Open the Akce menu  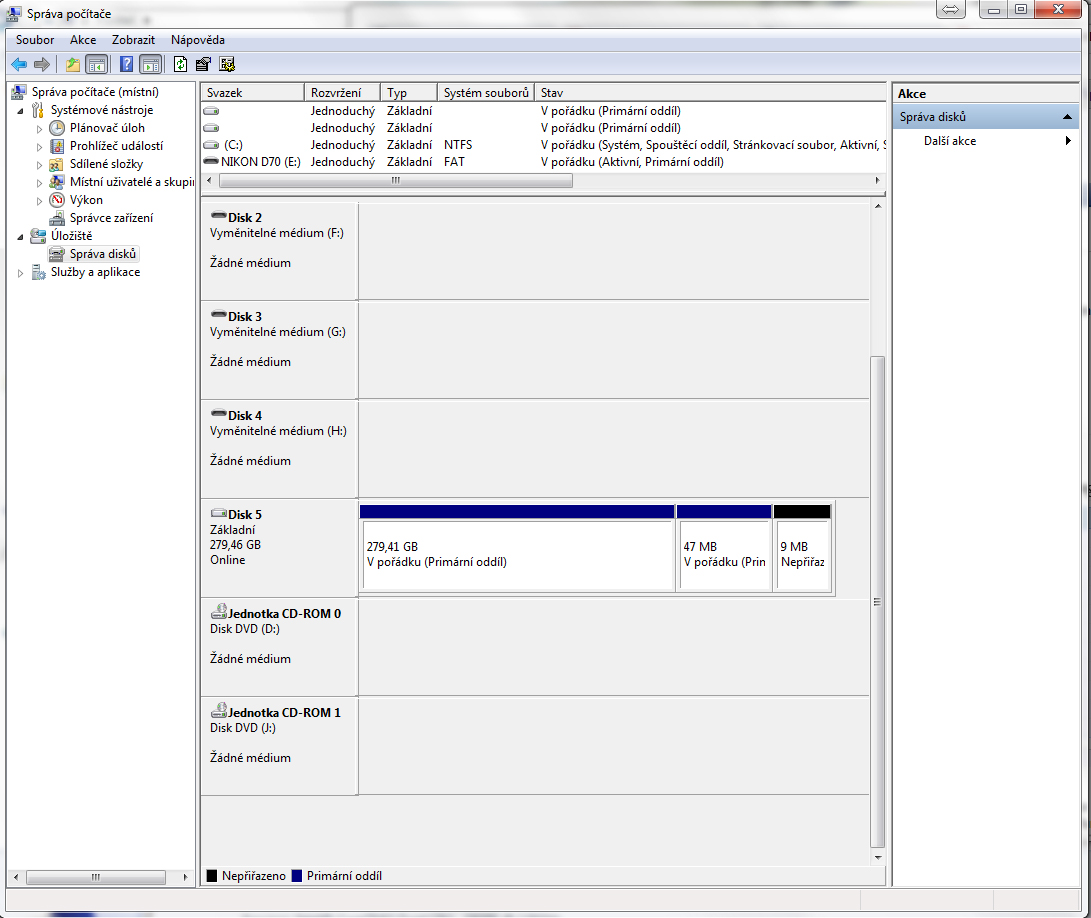tap(83, 40)
